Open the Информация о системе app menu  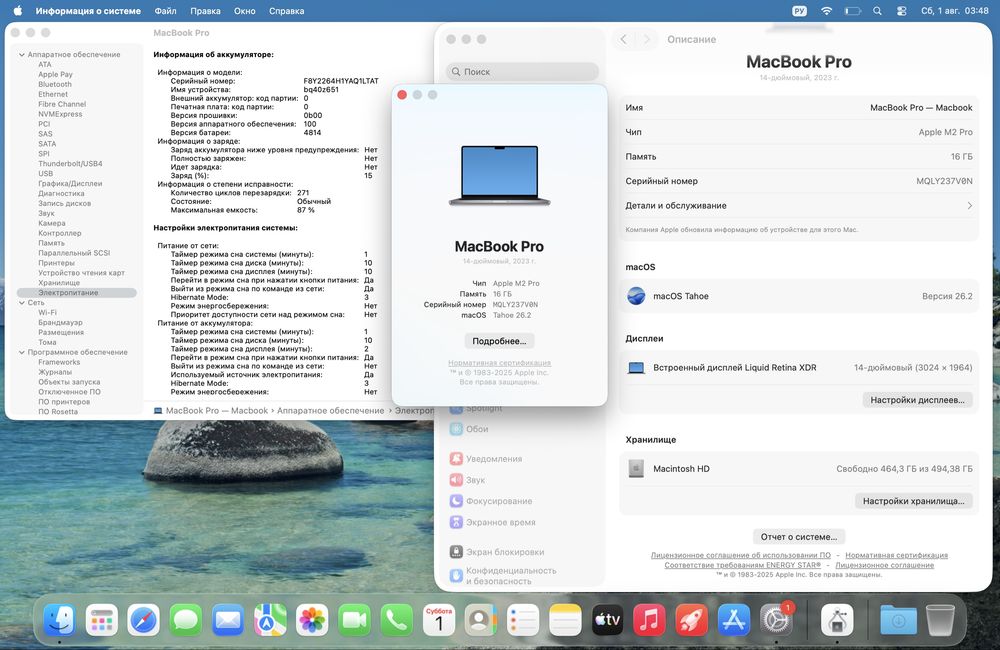[x=88, y=11]
